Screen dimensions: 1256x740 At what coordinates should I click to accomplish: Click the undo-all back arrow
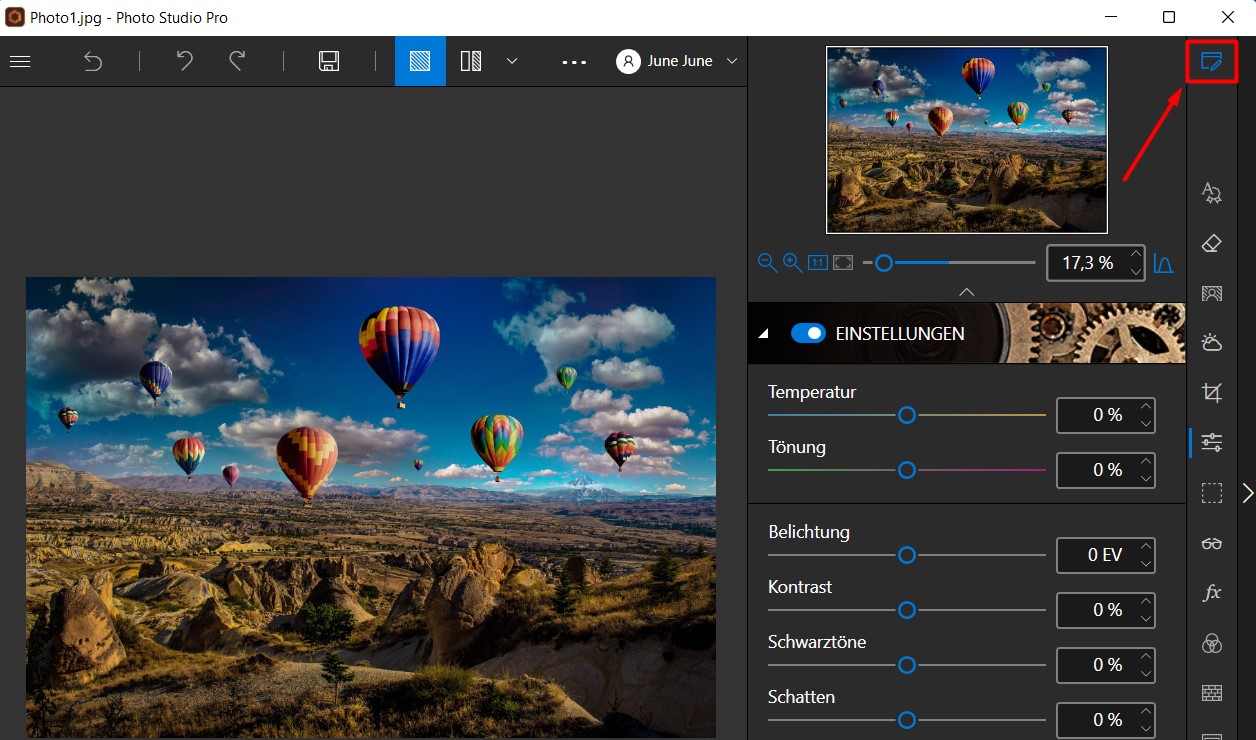coord(92,61)
